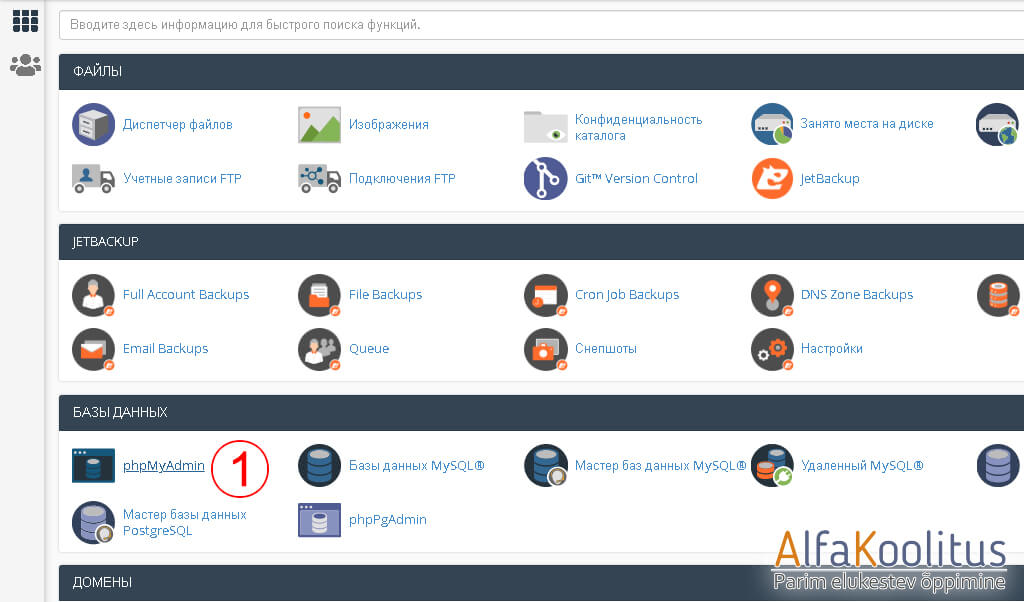
Task: Open Подключения FTP link
Action: (x=402, y=179)
